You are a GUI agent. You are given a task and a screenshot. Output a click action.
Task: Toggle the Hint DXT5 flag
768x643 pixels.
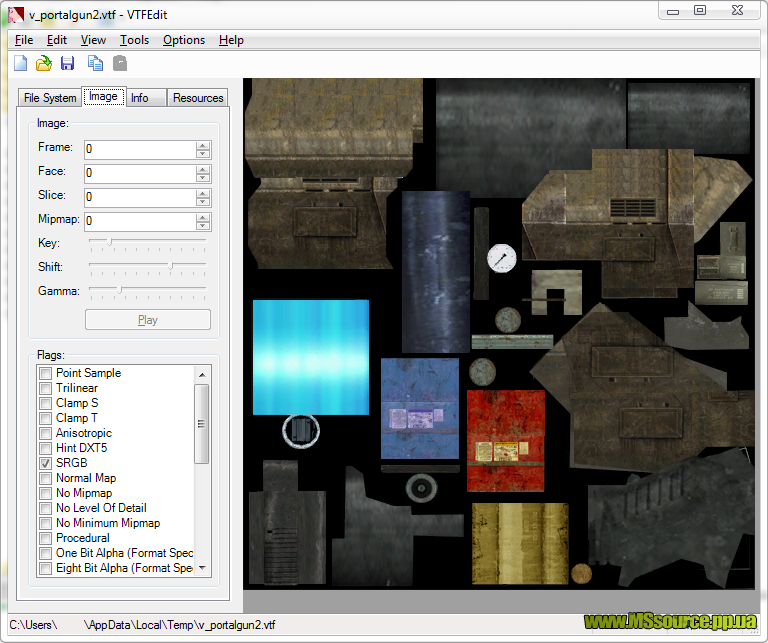[46, 448]
